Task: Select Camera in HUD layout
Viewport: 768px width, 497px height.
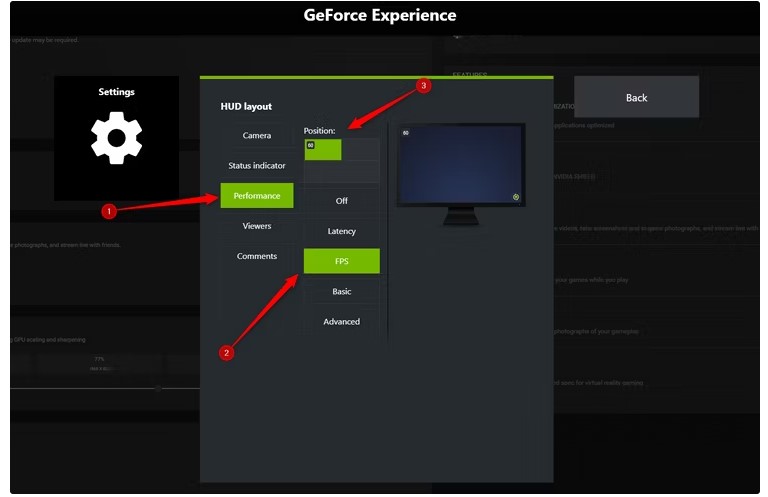Action: pos(257,135)
